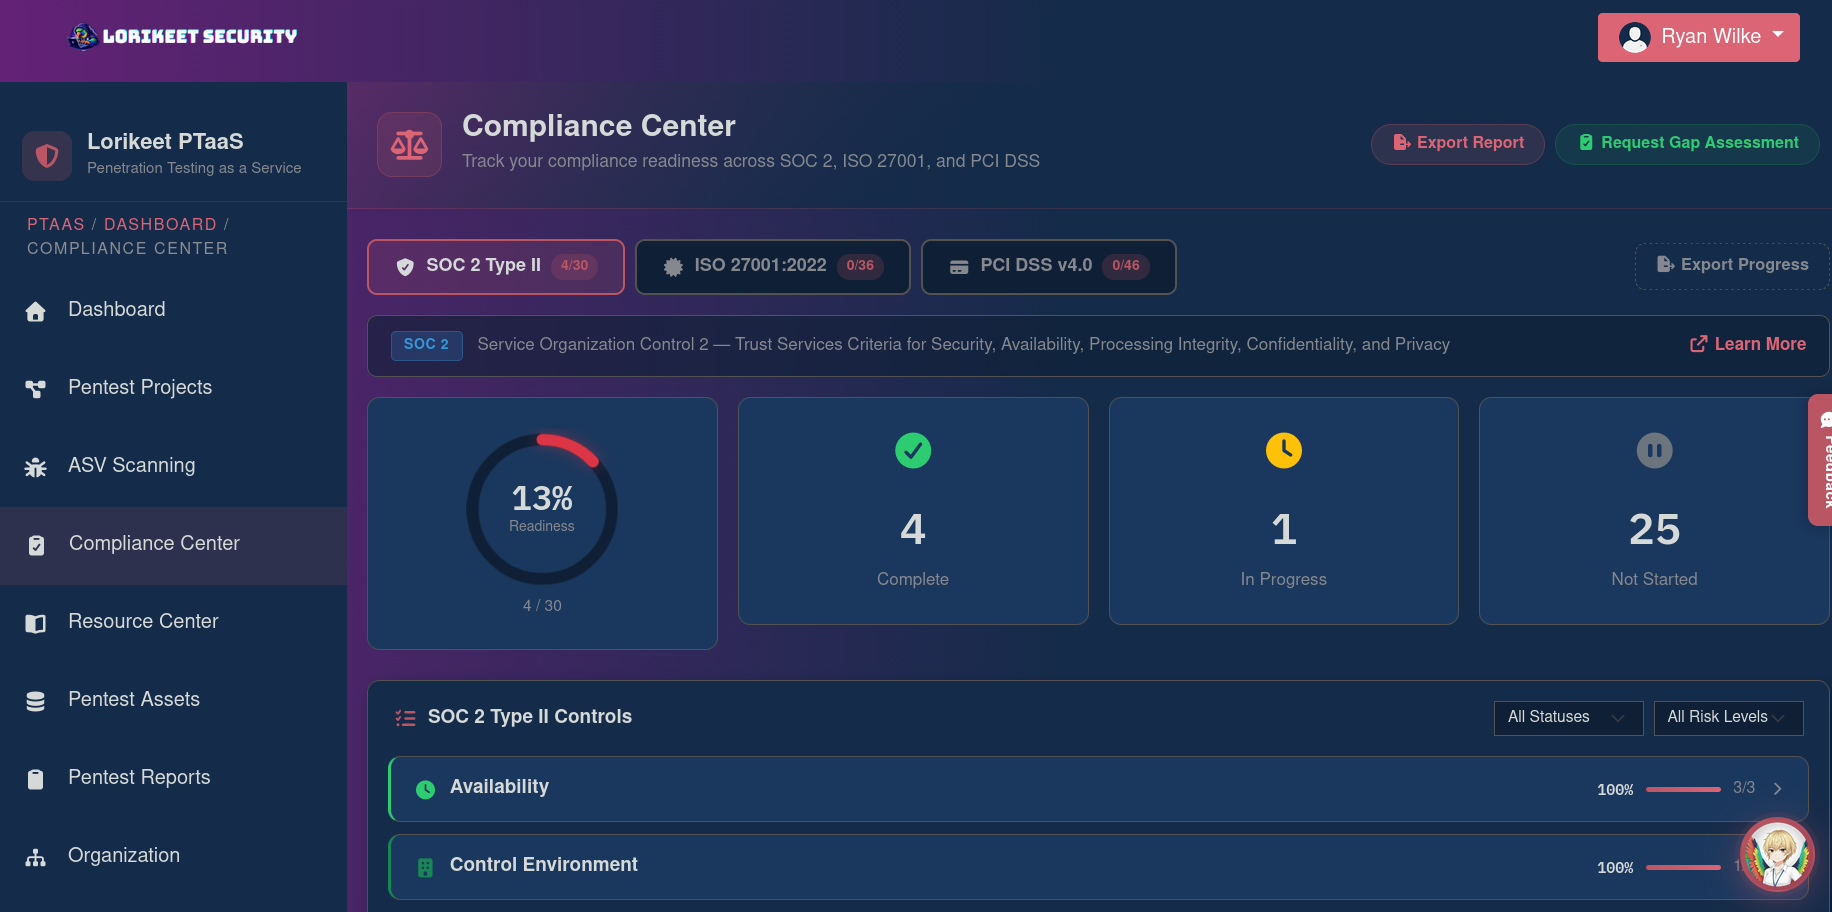Open the All Risk Levels filter

tap(1727, 718)
